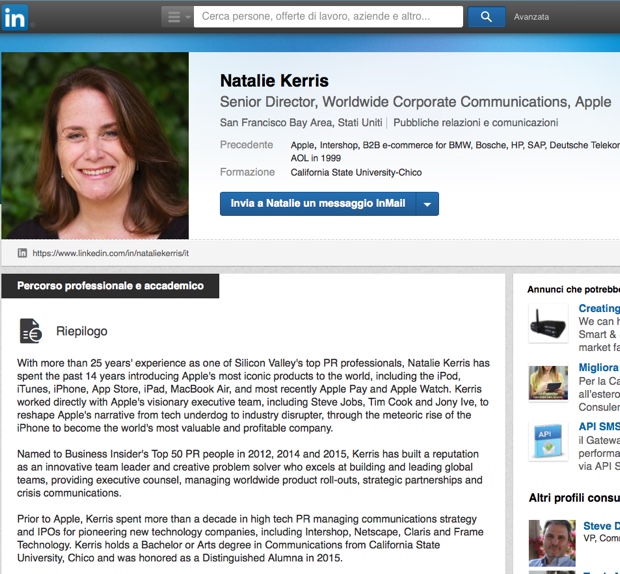Open the 'API SMS' ad link
The image size is (620, 574).
point(599,427)
